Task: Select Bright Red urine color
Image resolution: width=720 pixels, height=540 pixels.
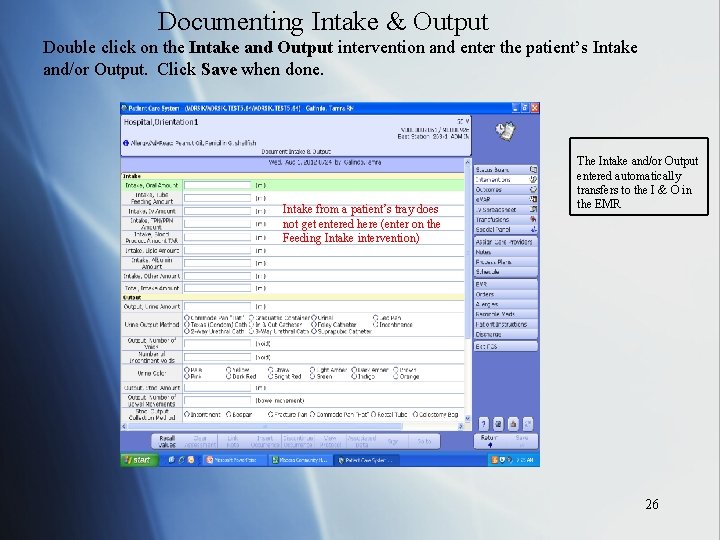Action: click(x=271, y=377)
